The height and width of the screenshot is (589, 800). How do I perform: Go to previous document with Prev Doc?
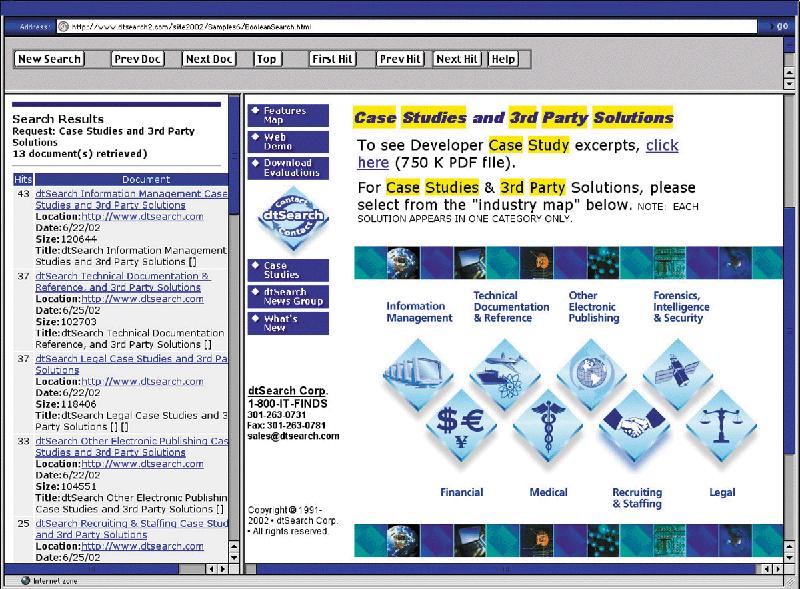(137, 59)
